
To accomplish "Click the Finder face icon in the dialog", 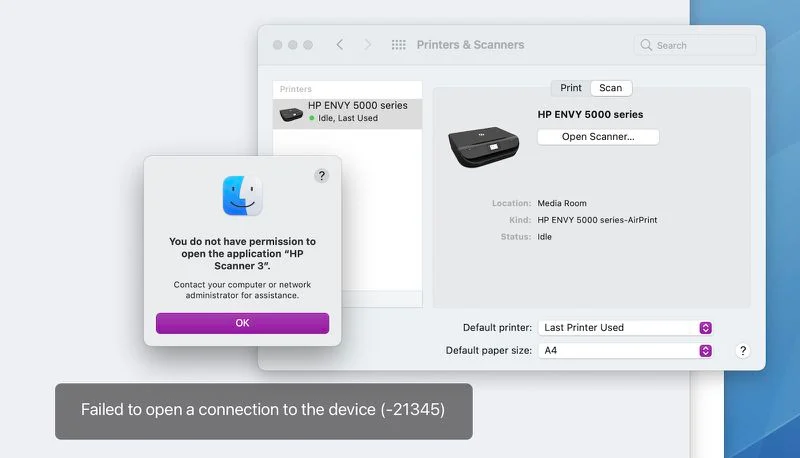I will (x=242, y=196).
